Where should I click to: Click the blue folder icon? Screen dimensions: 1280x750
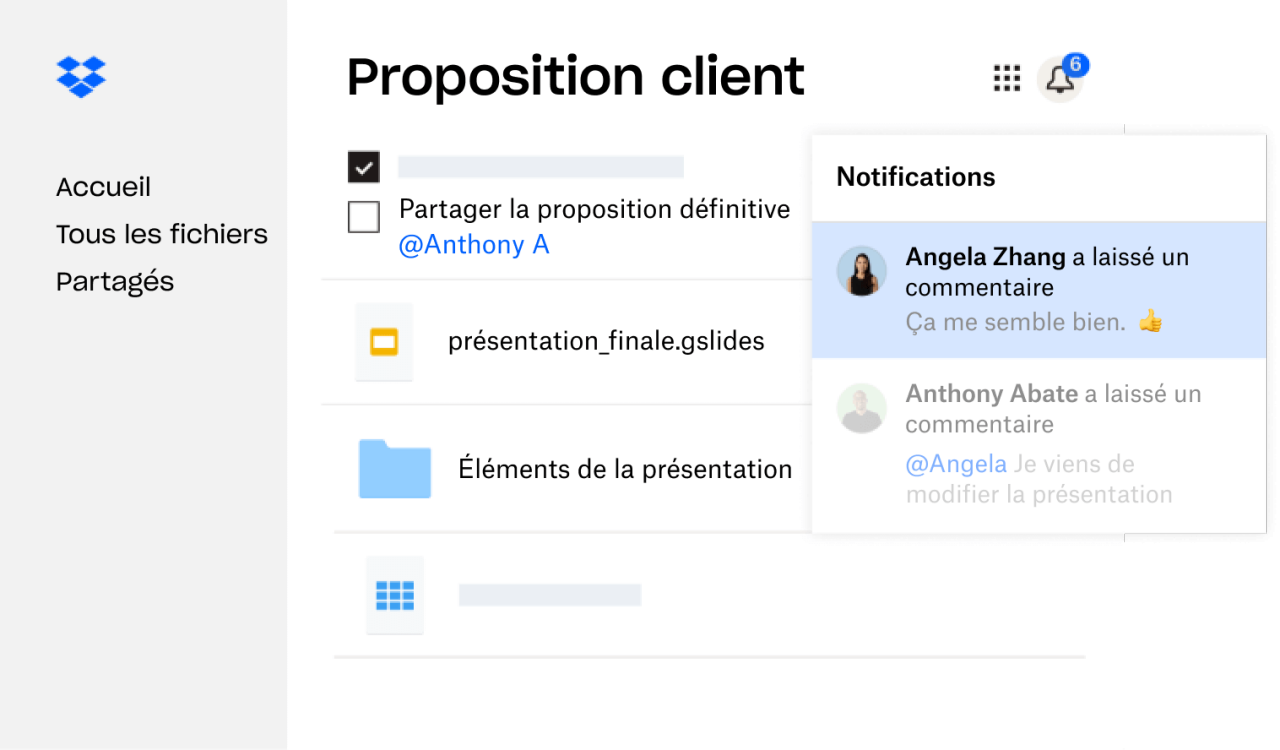click(395, 468)
